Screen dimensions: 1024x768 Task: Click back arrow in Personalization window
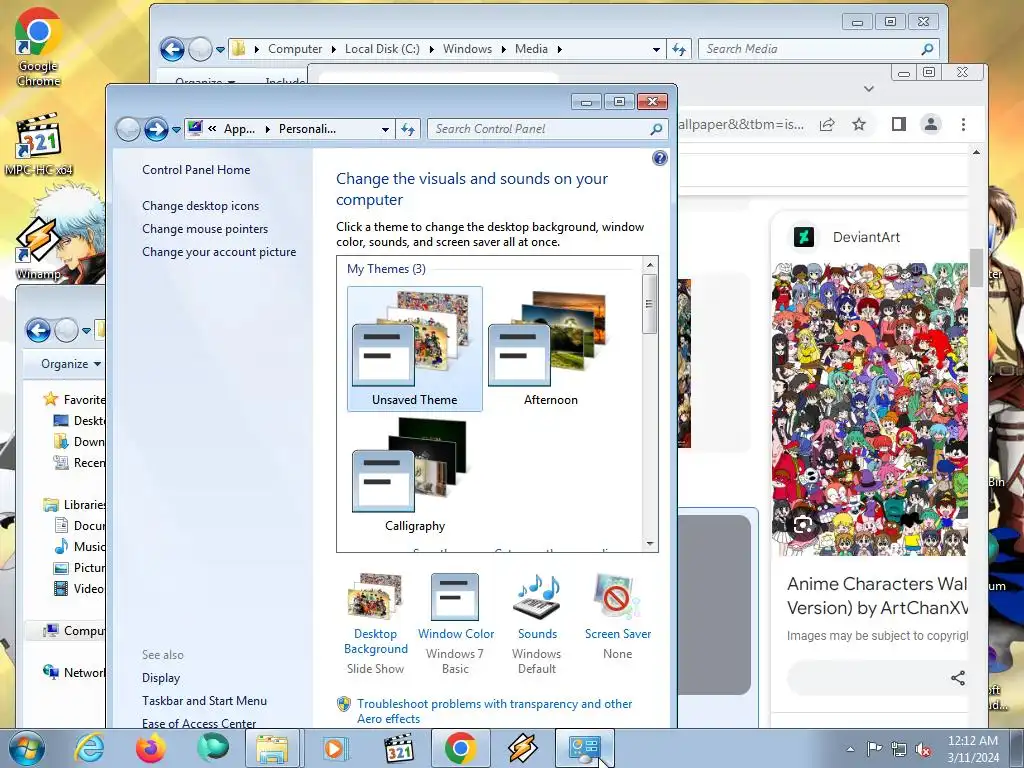point(128,129)
